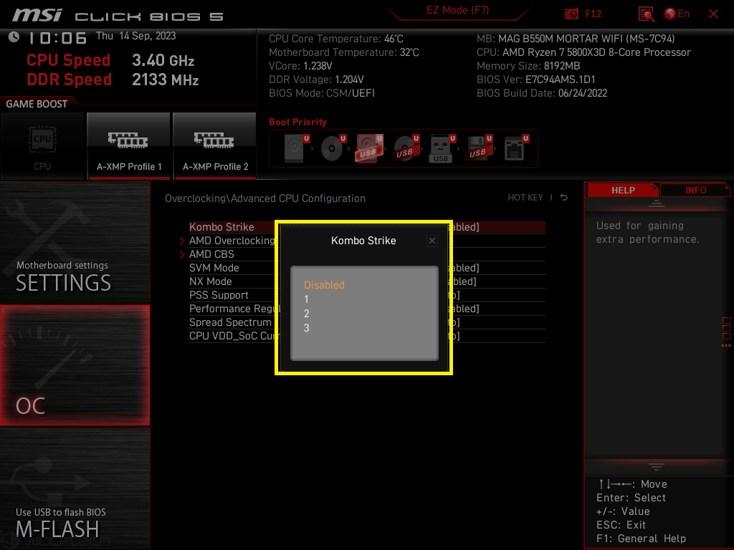Close the Kombo Strike popup
The width and height of the screenshot is (734, 550).
[432, 241]
